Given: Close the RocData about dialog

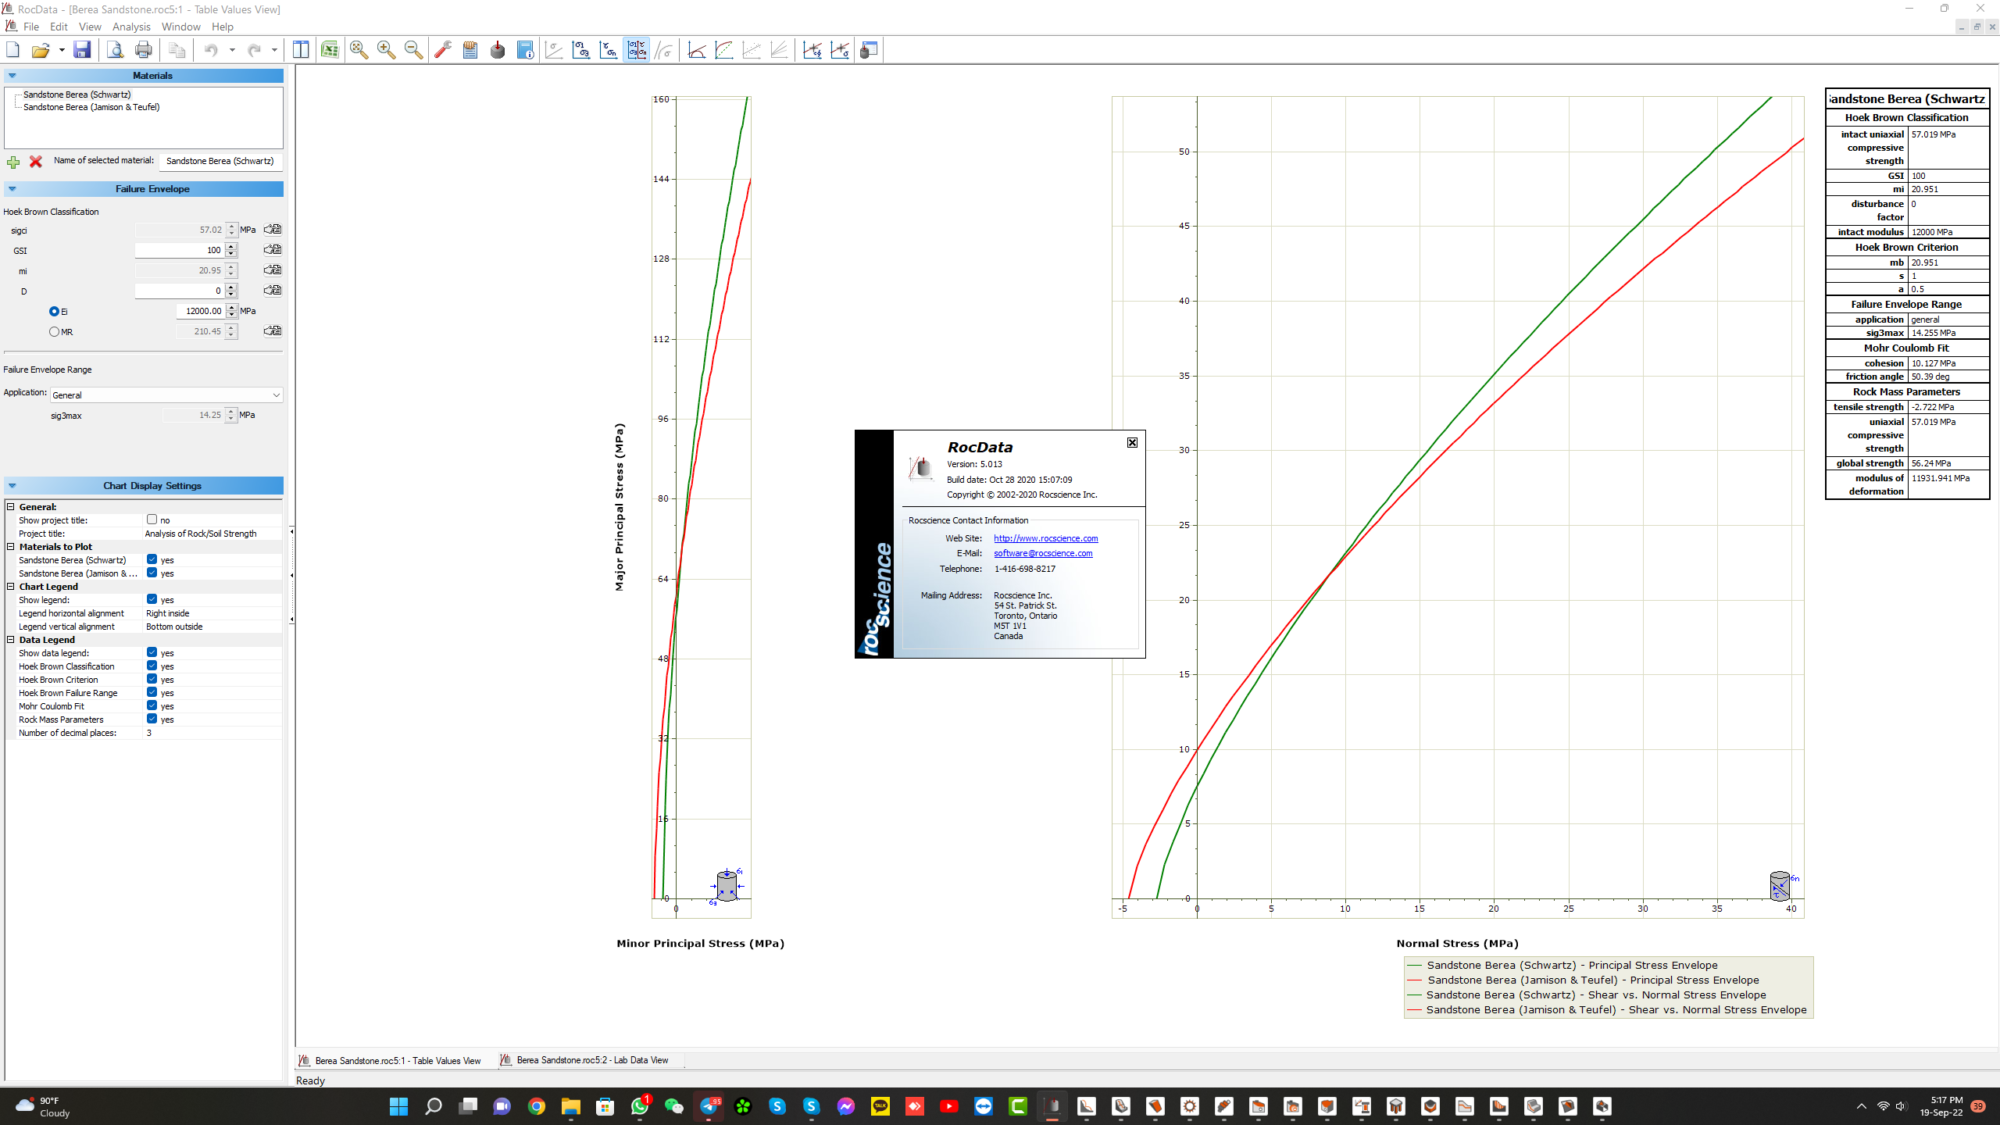Looking at the screenshot, I should coord(1132,442).
